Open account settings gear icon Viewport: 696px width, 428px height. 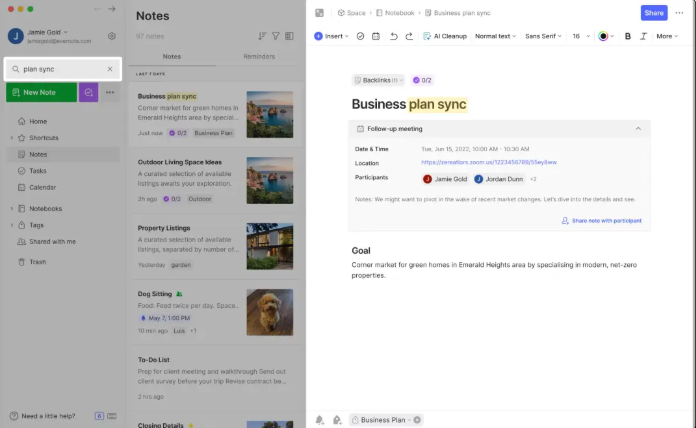pos(112,36)
